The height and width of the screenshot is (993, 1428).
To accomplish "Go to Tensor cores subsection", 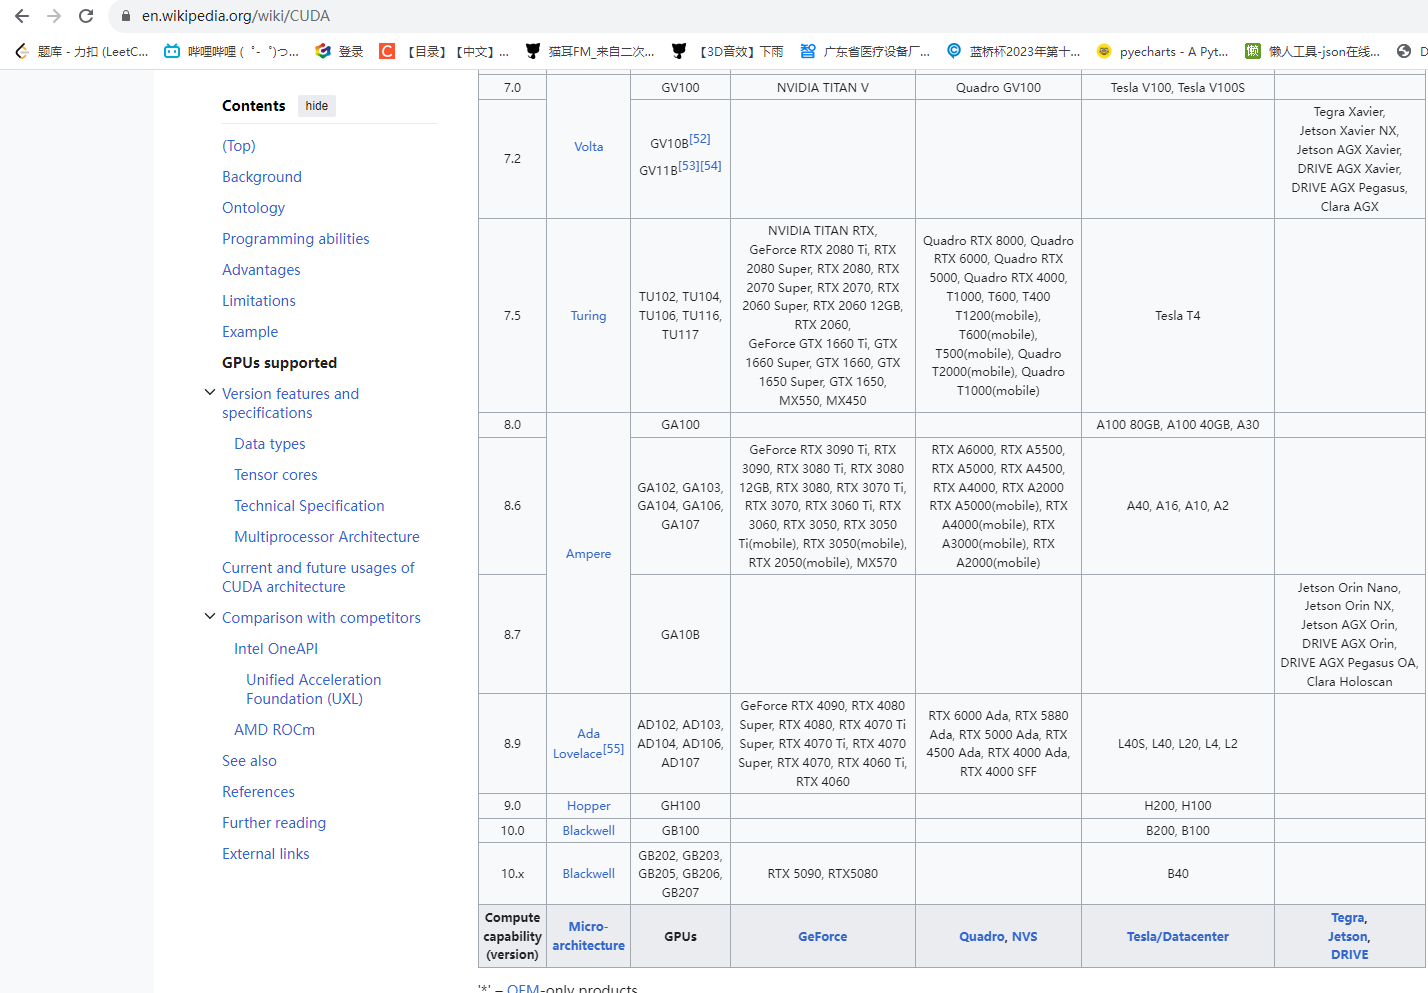I will point(276,475).
